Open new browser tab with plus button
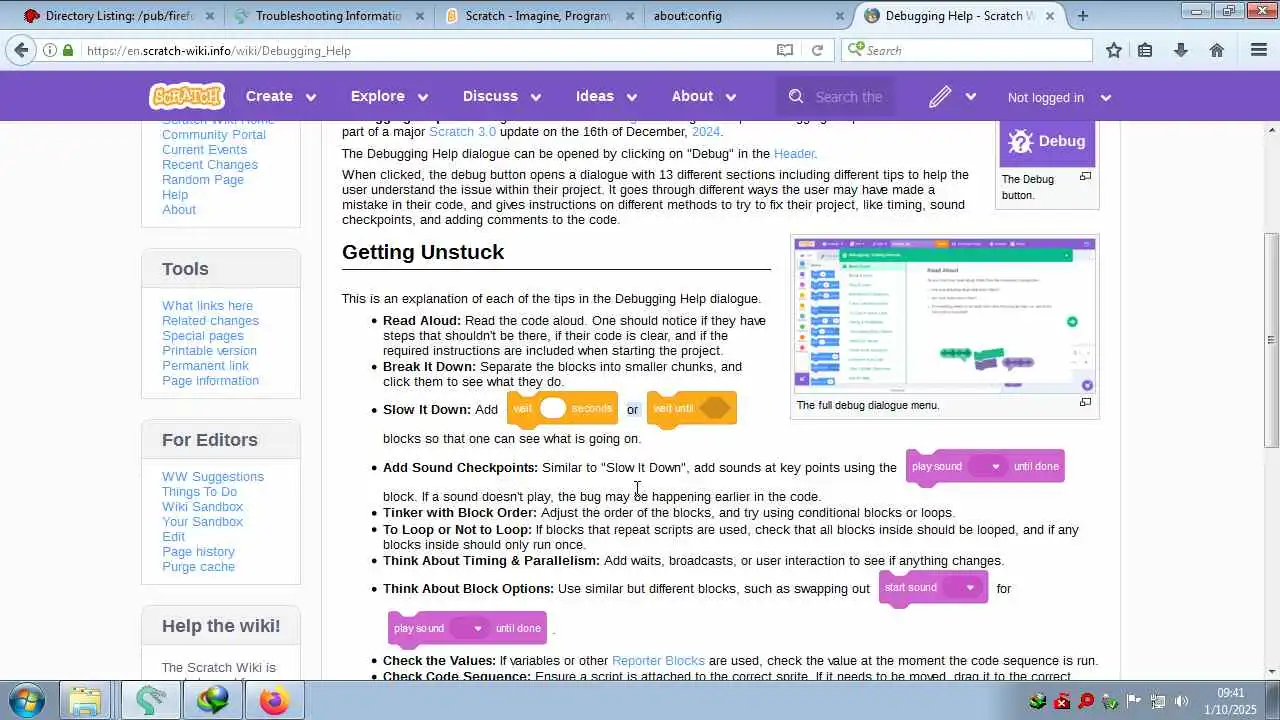 1082,15
